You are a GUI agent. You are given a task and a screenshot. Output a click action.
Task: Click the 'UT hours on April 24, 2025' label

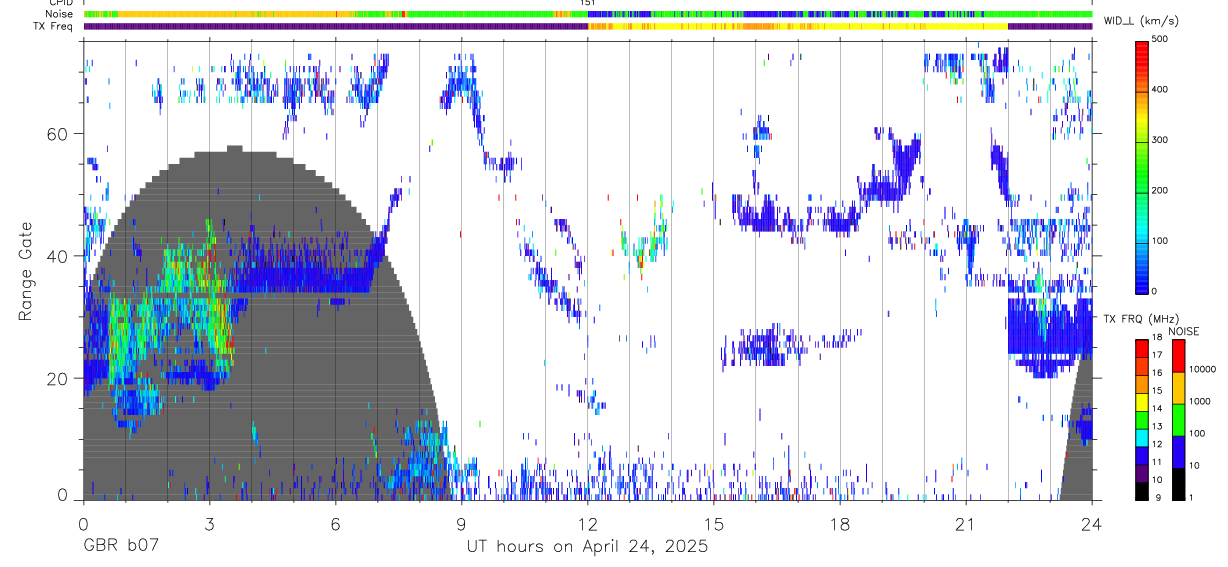pos(587,547)
